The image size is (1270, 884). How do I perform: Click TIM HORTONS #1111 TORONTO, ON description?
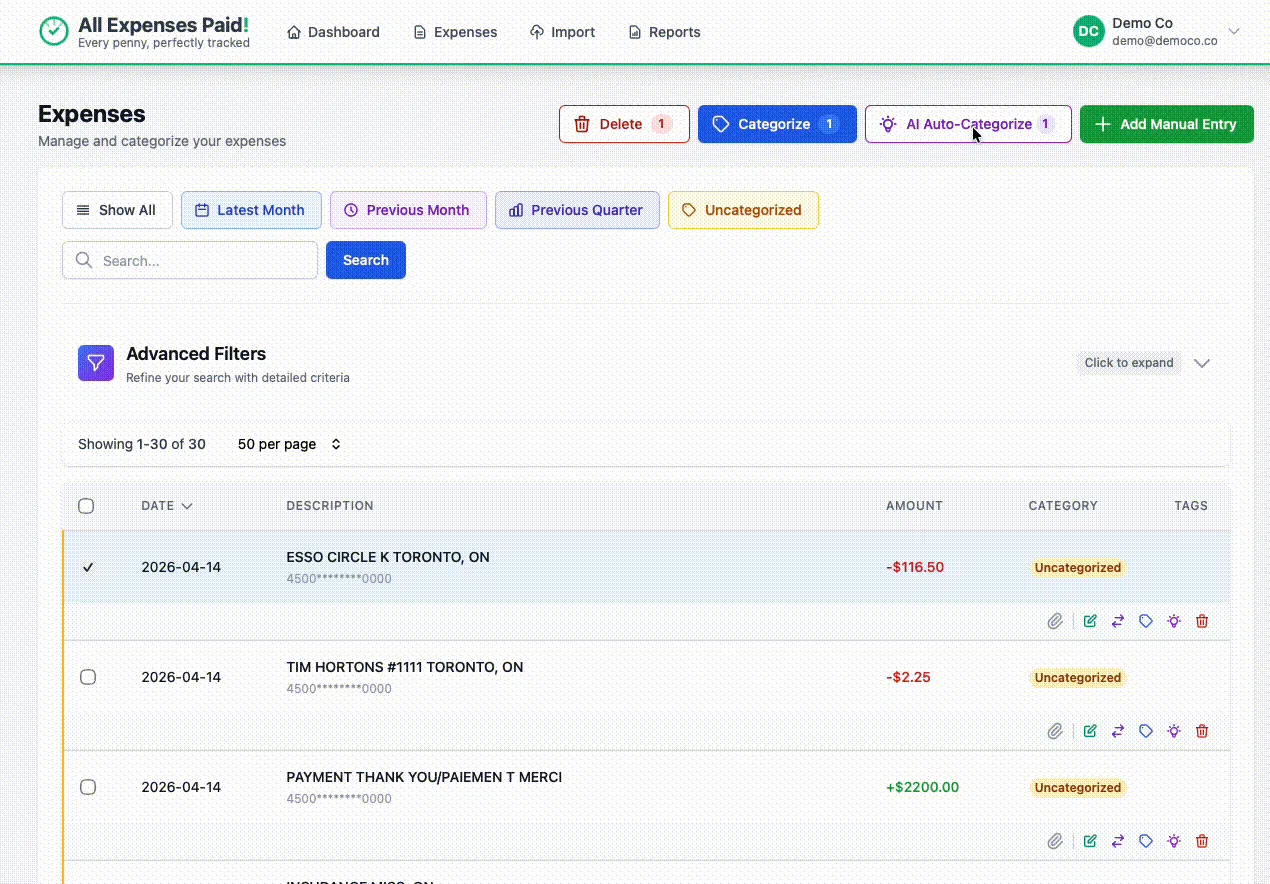pos(405,667)
